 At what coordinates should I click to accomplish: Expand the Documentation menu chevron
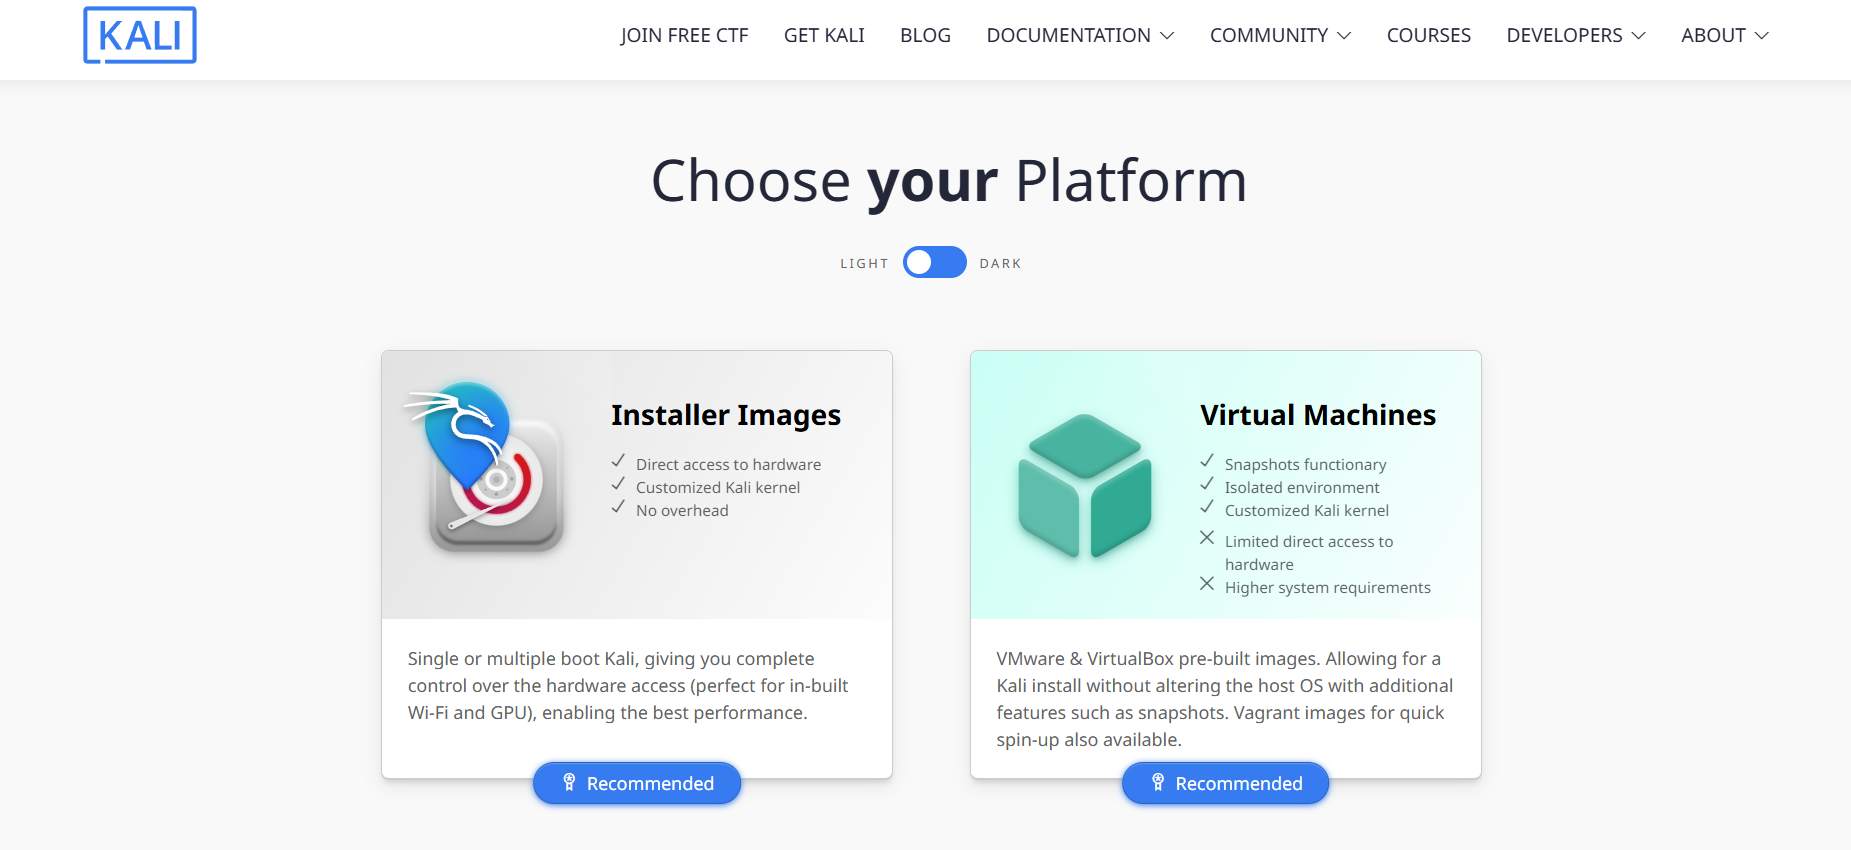(1167, 36)
